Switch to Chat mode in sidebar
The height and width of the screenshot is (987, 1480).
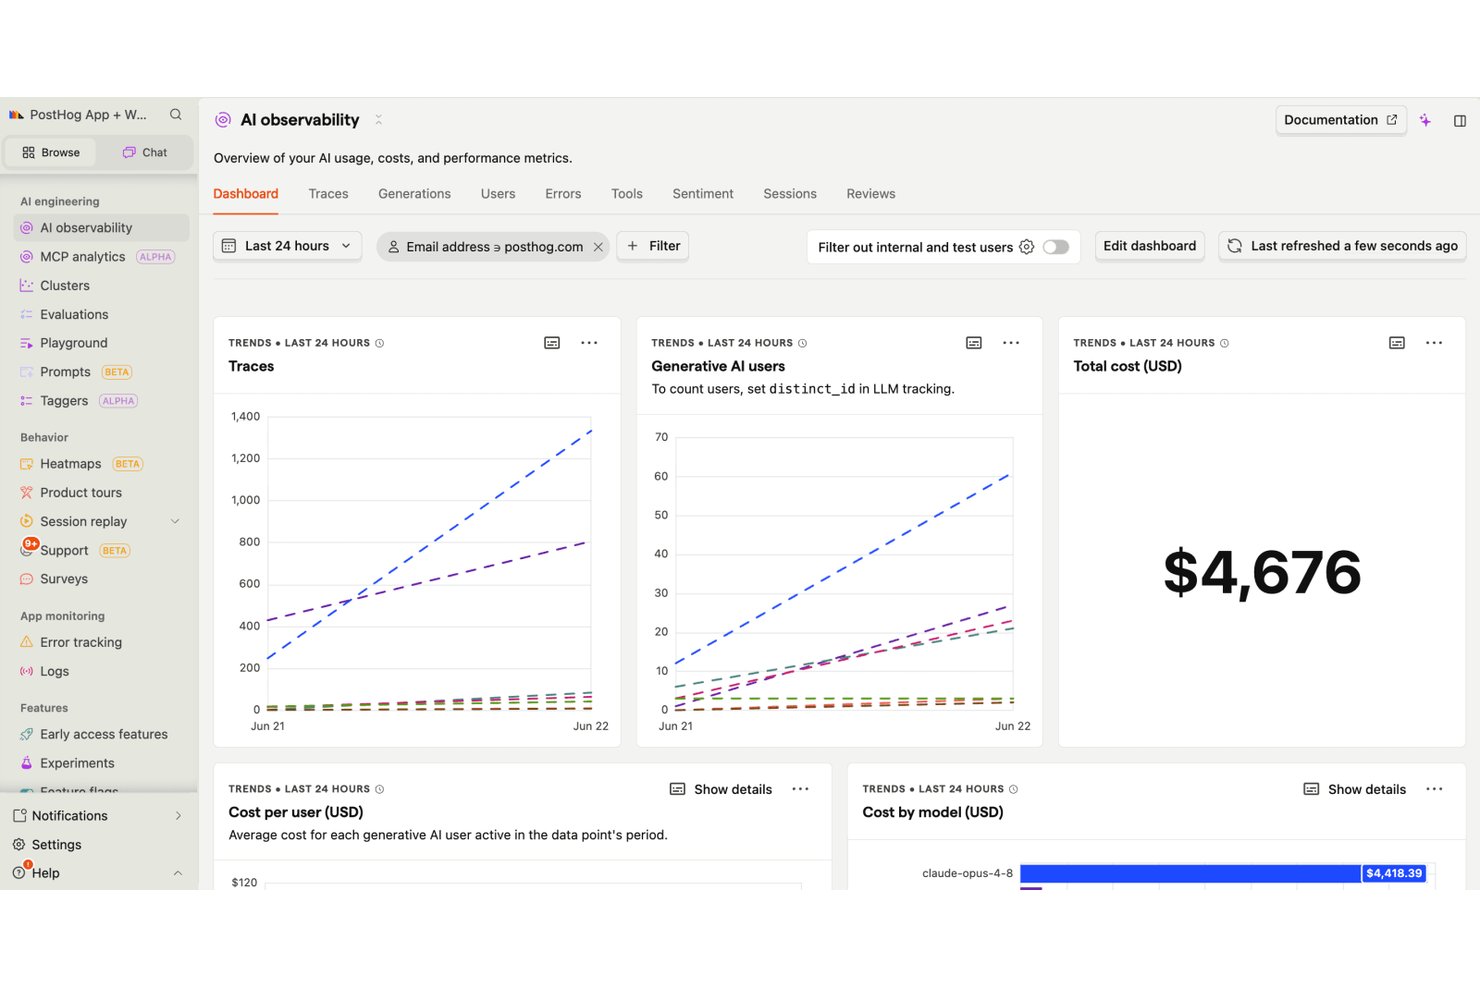(145, 153)
